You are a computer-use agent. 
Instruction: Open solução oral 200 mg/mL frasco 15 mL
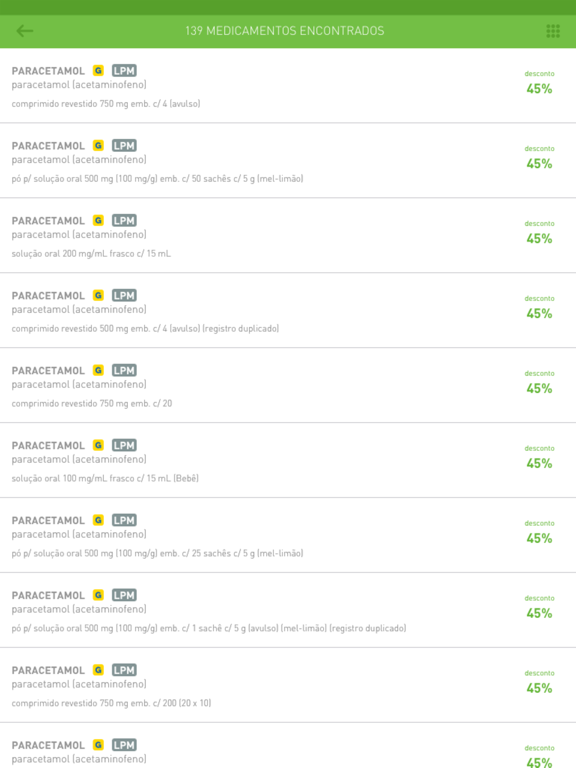coord(288,236)
